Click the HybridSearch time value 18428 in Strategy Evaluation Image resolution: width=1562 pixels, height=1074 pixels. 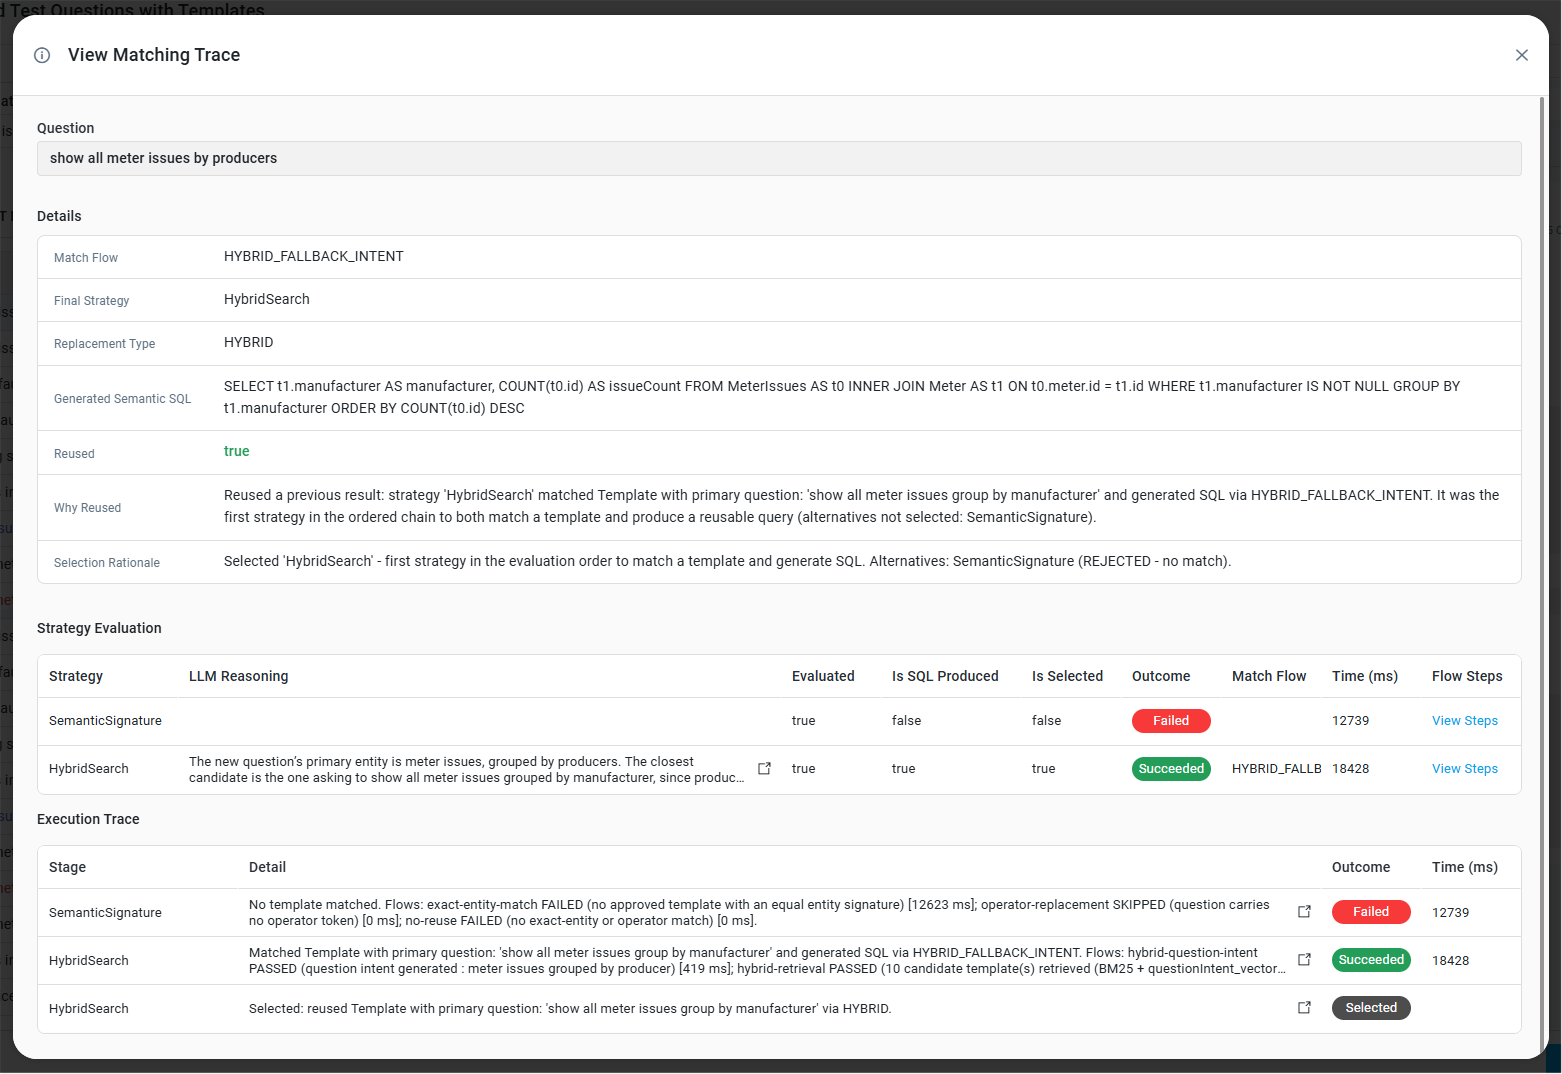click(x=1351, y=769)
